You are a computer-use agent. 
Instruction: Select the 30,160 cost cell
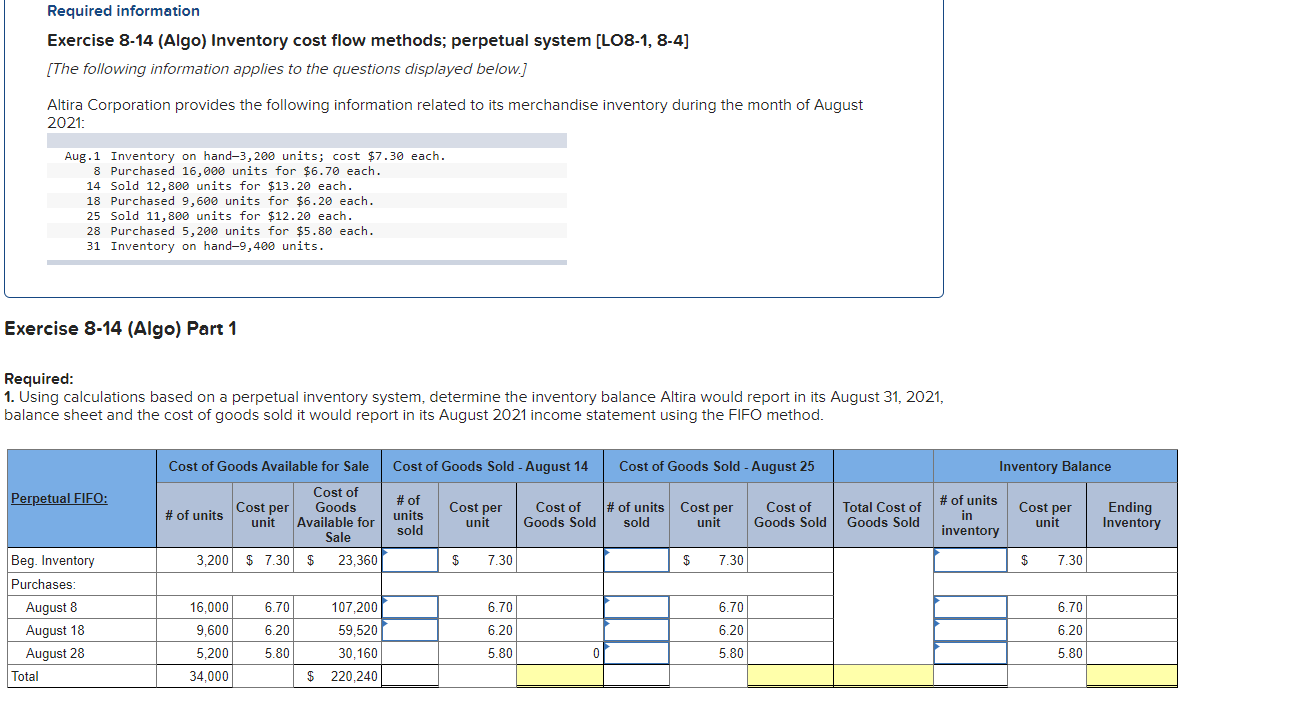338,653
